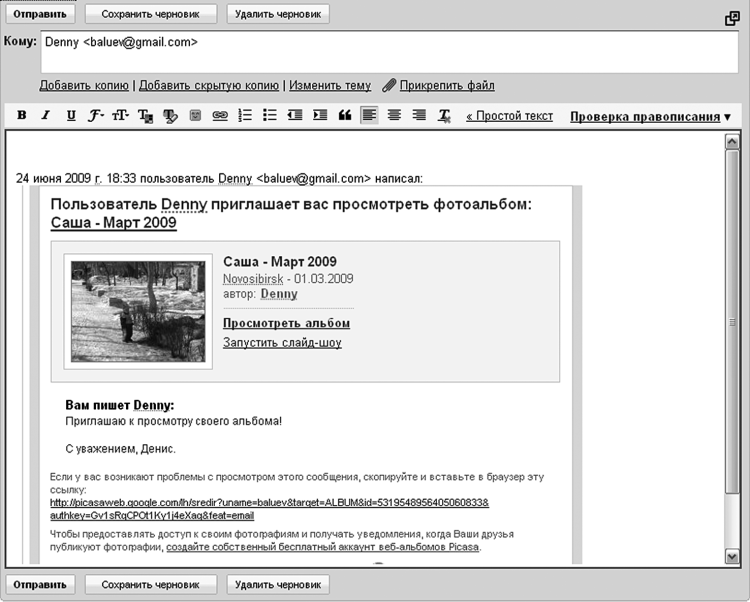Viewport: 750px width, 602px height.
Task: Insert a bulleted list
Action: point(269,116)
